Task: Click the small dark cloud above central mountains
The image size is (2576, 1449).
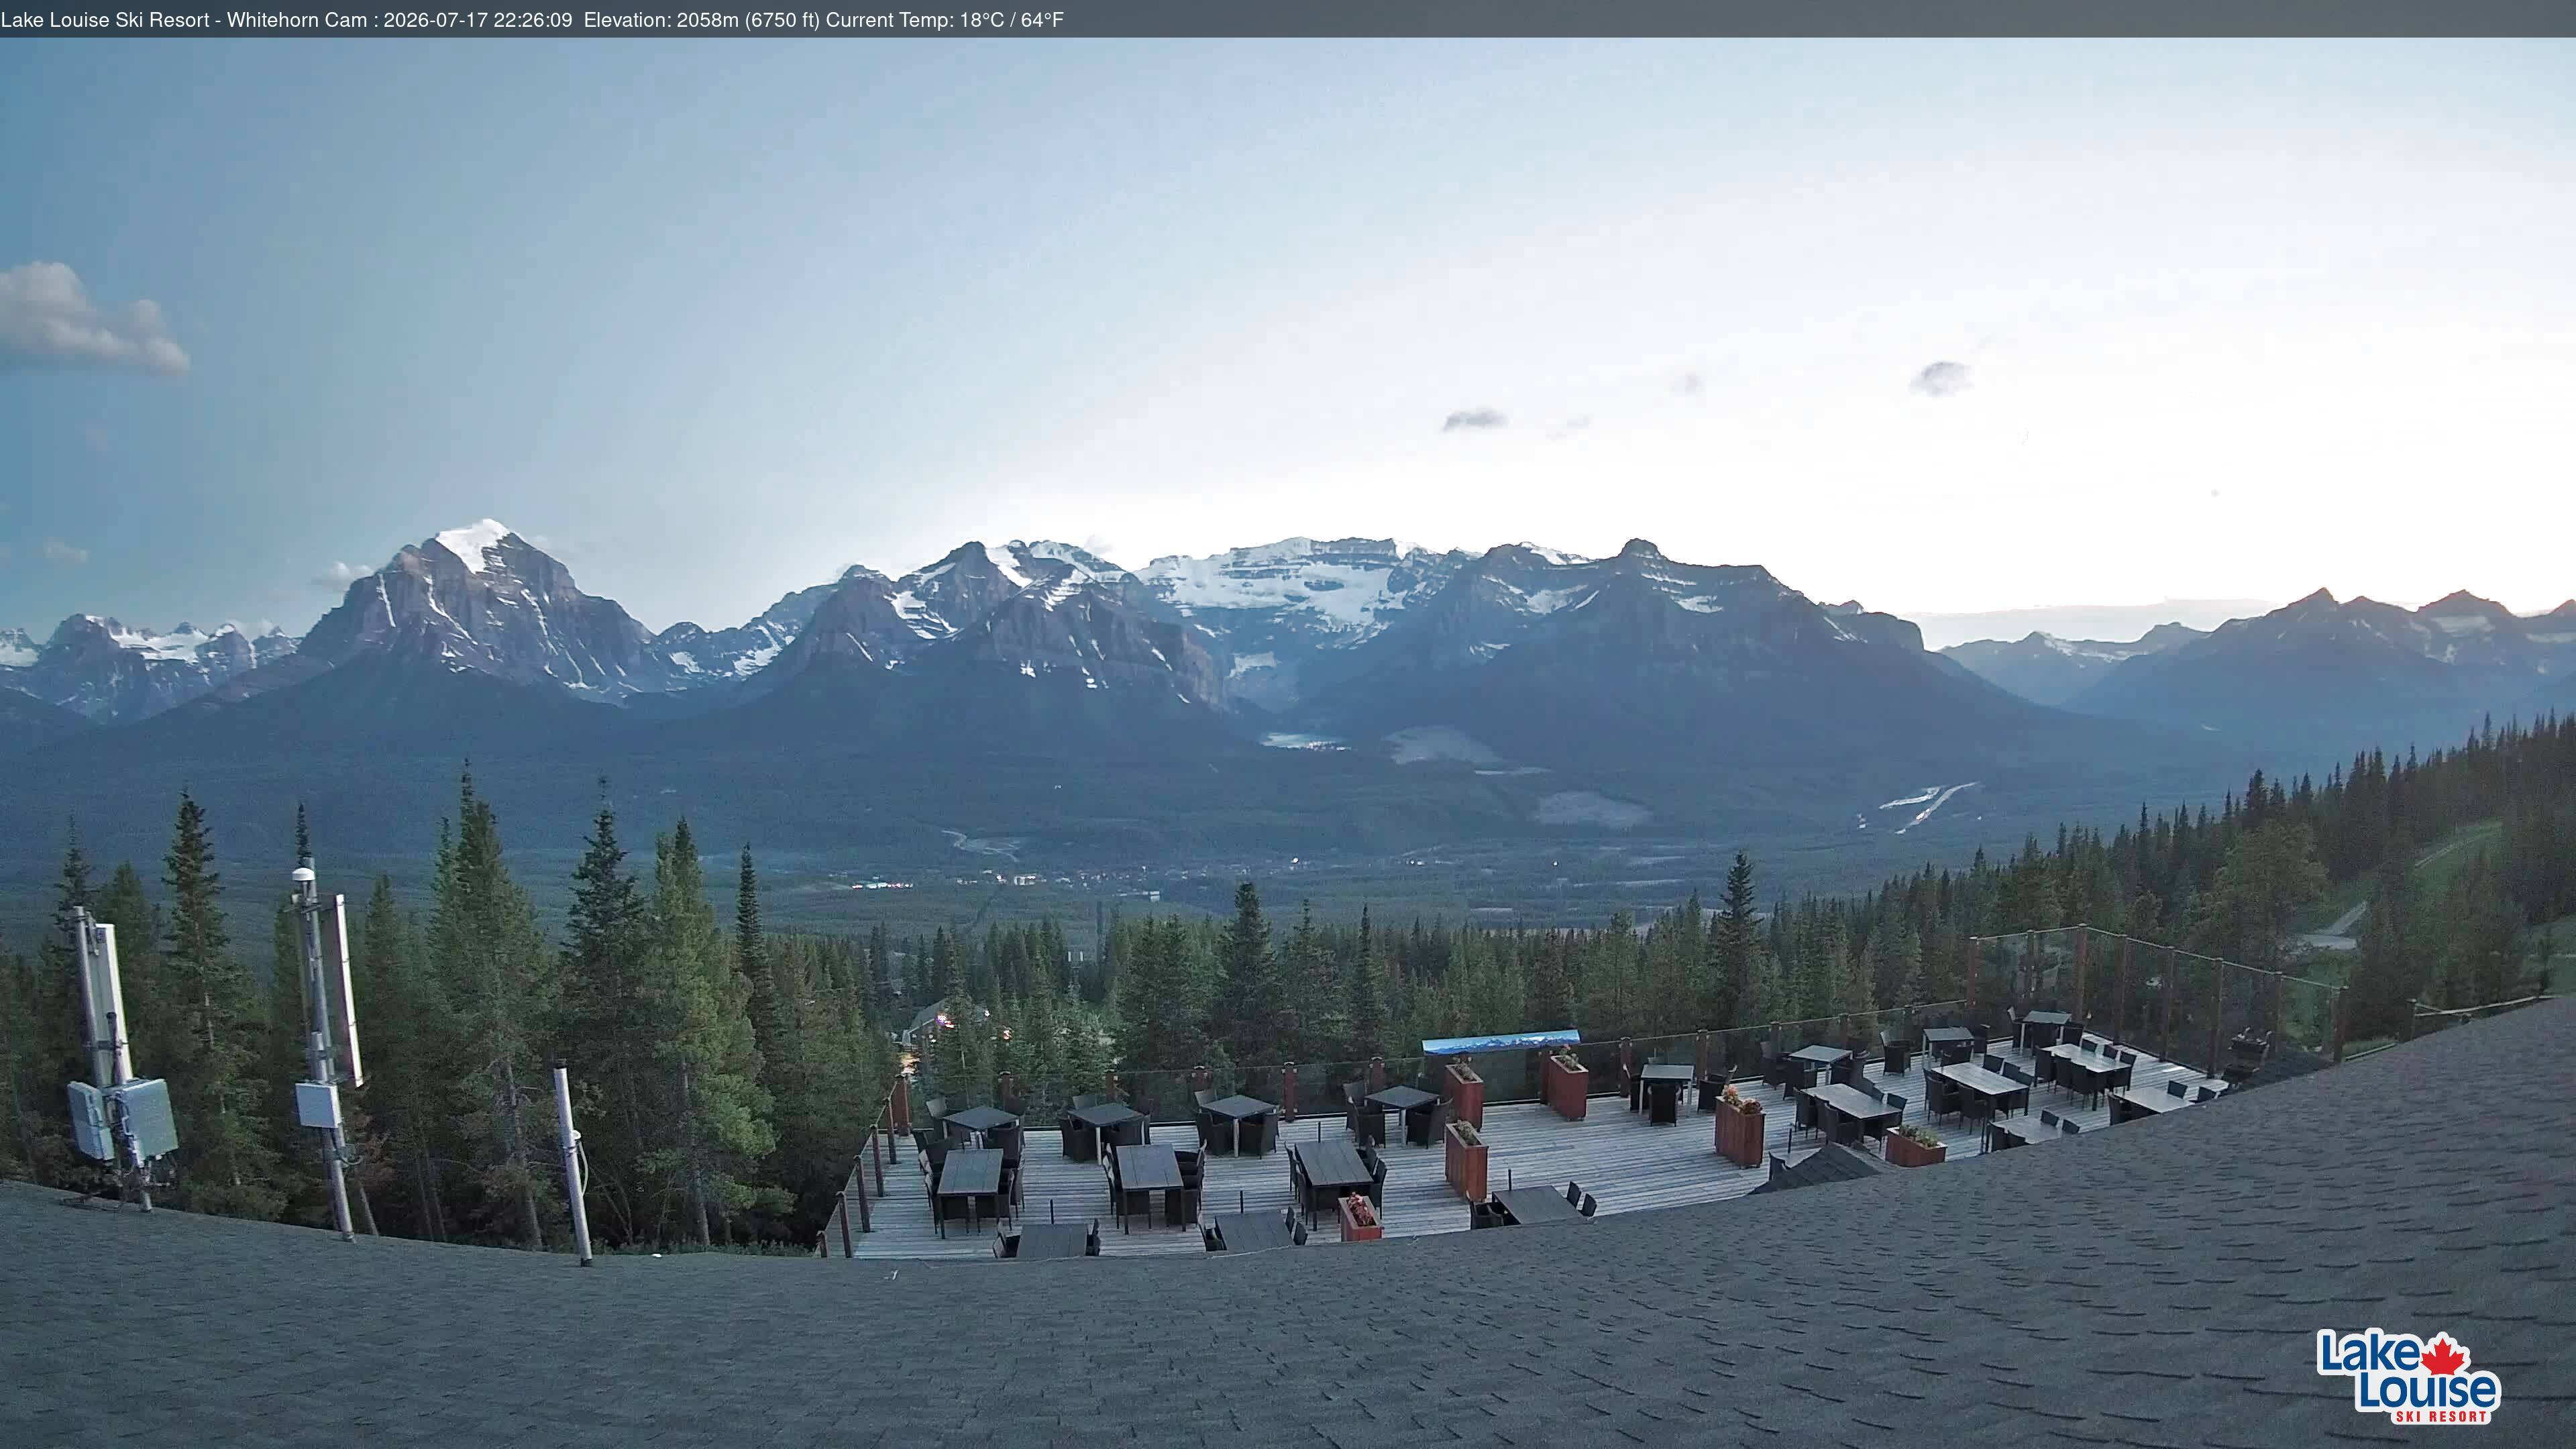Action: 1473,420
